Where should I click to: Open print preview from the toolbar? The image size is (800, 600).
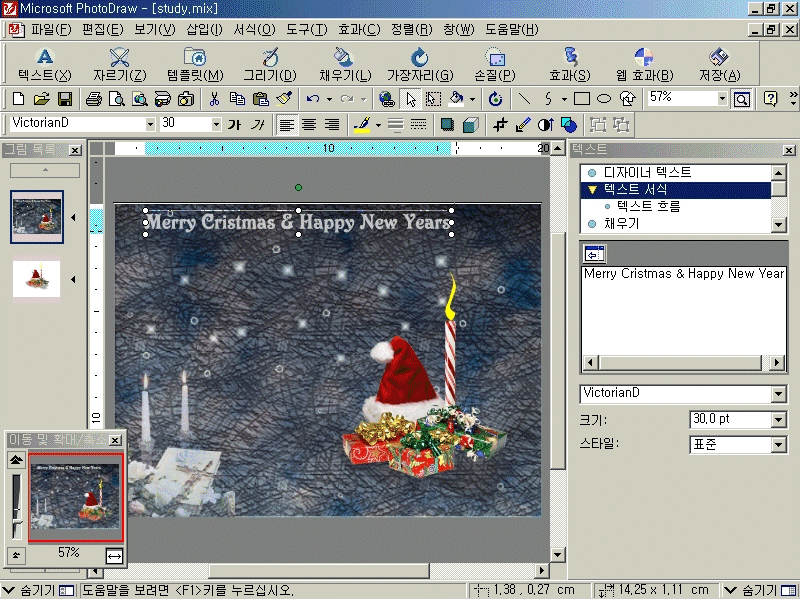117,98
